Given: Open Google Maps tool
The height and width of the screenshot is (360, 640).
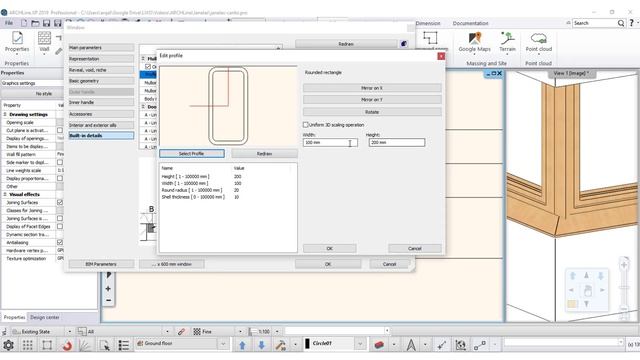Looking at the screenshot, I should 474,38.
